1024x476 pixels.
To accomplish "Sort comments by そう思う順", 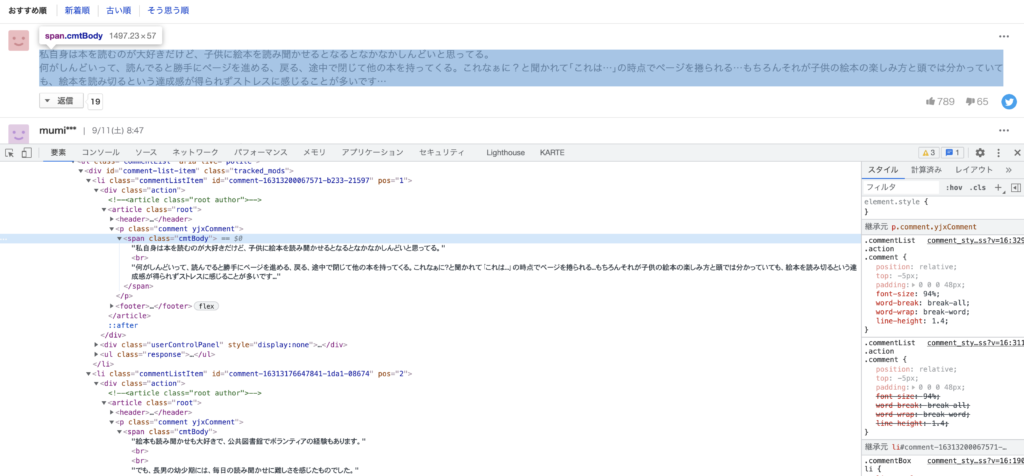I will (168, 10).
